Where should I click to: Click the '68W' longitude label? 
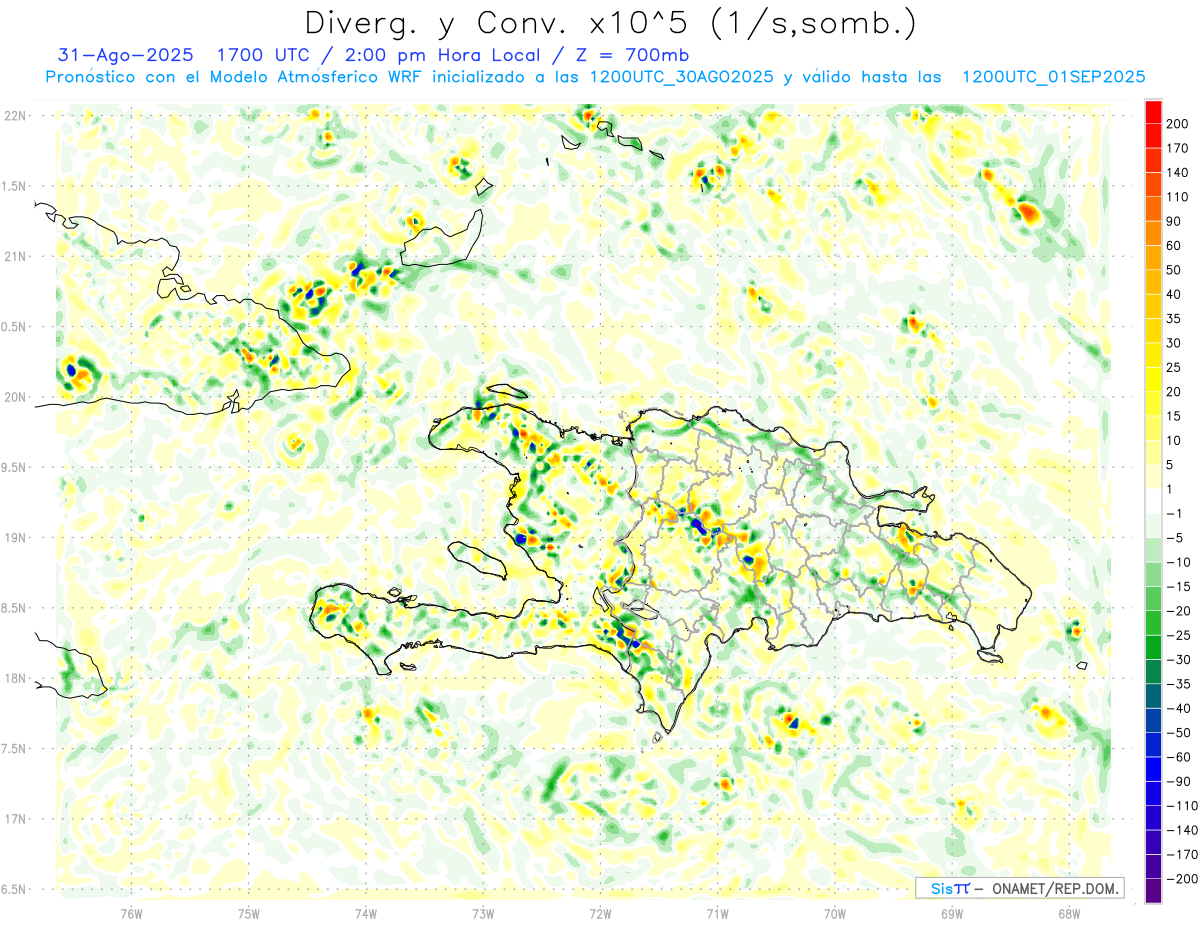[1068, 913]
